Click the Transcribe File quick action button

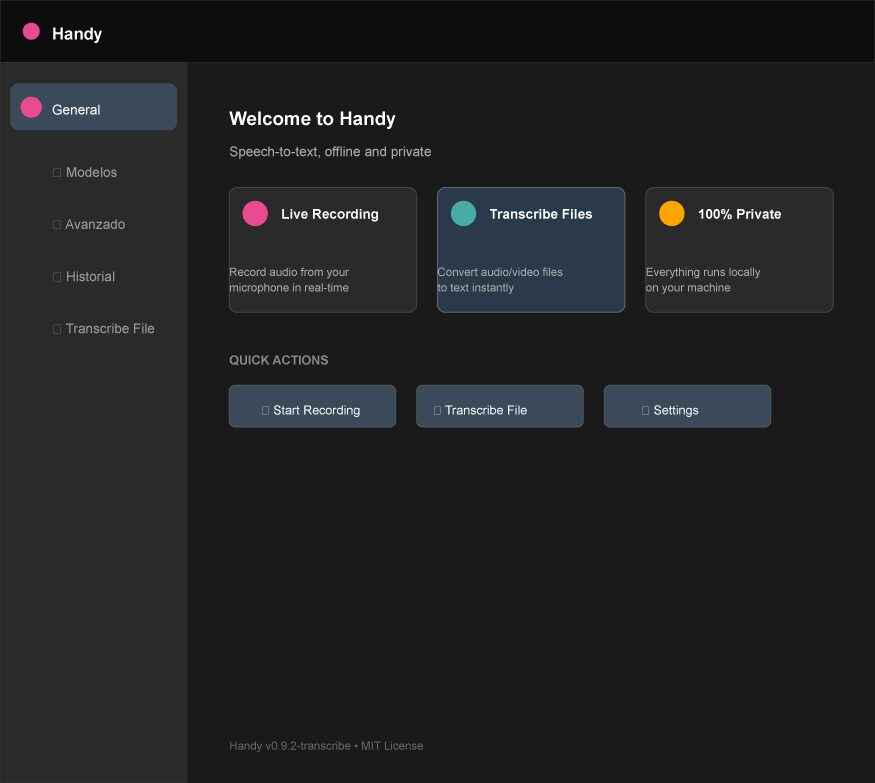[500, 406]
